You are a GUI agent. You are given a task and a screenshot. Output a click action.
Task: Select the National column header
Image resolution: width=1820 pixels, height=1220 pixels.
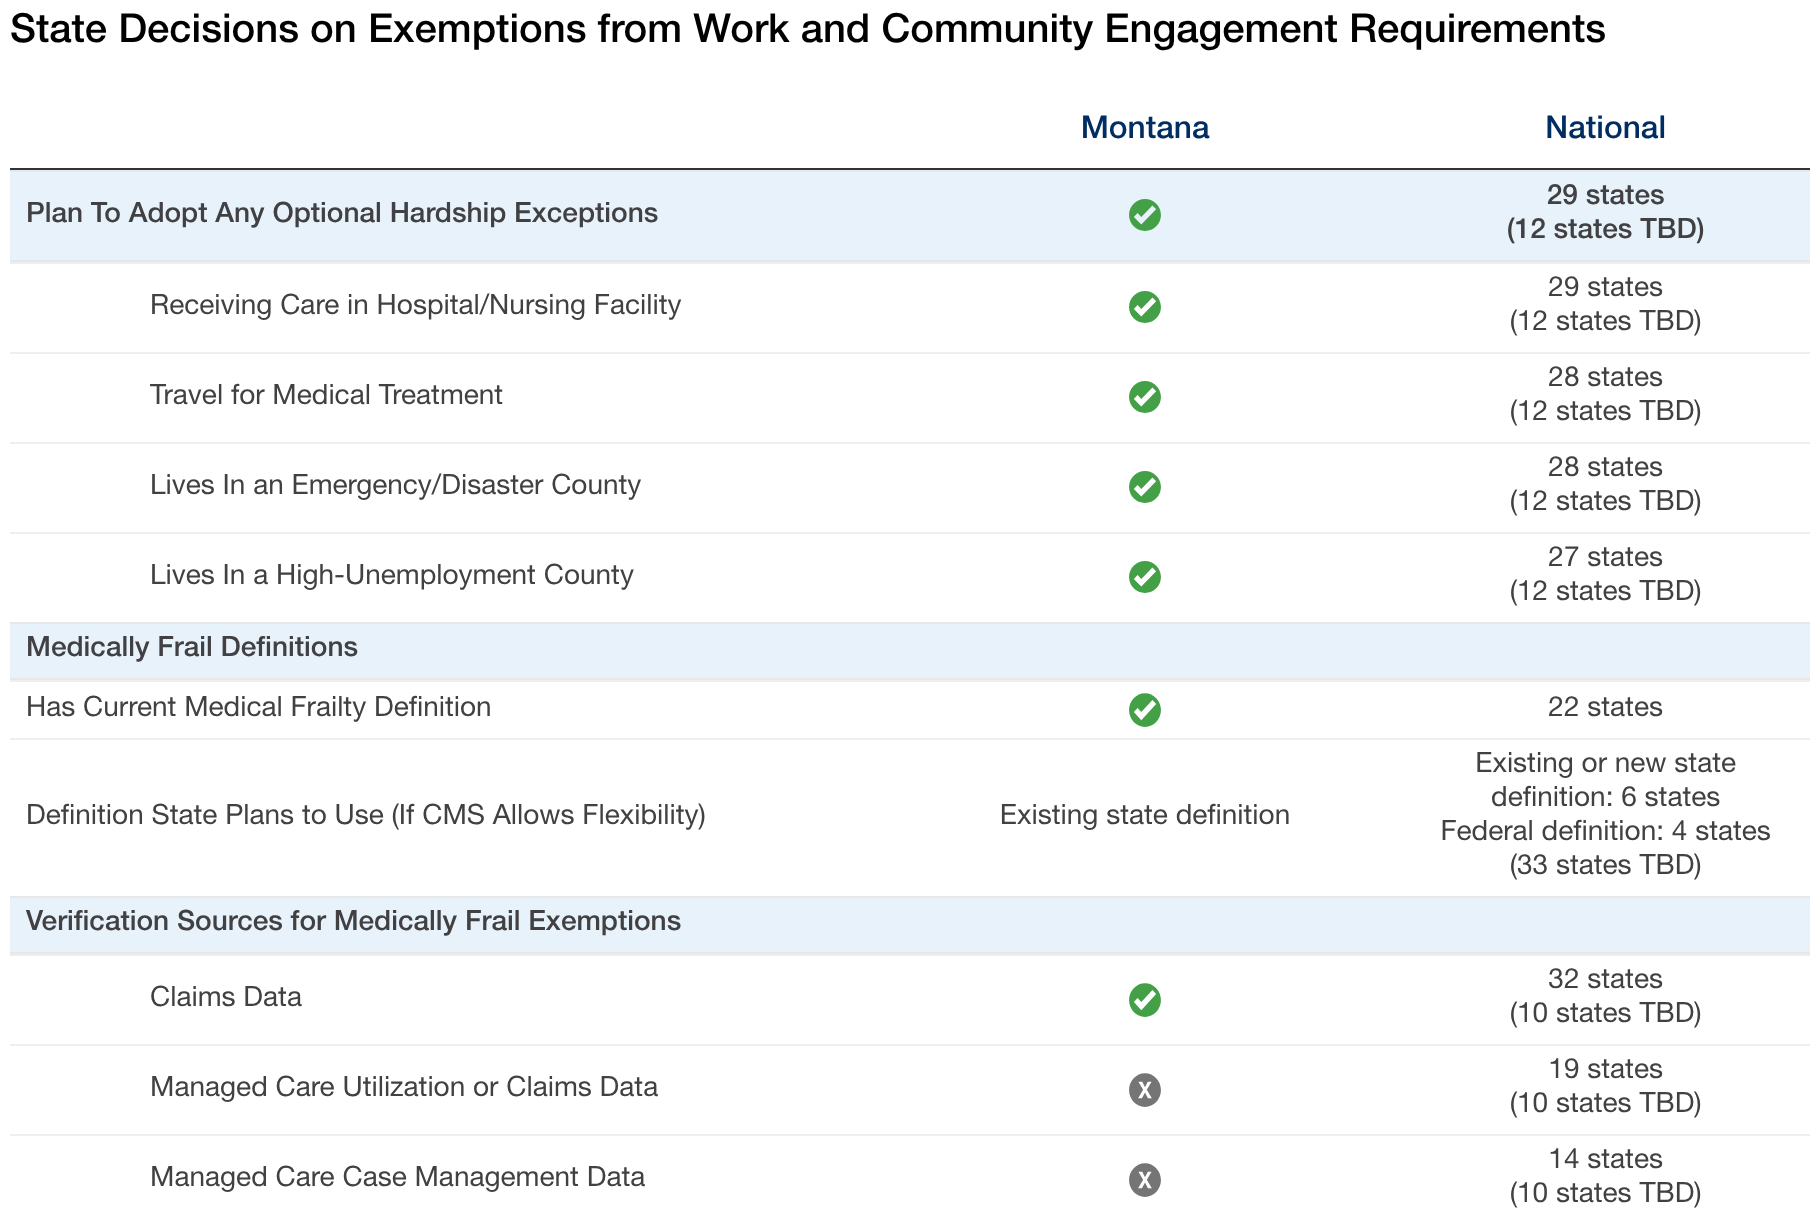click(x=1605, y=128)
